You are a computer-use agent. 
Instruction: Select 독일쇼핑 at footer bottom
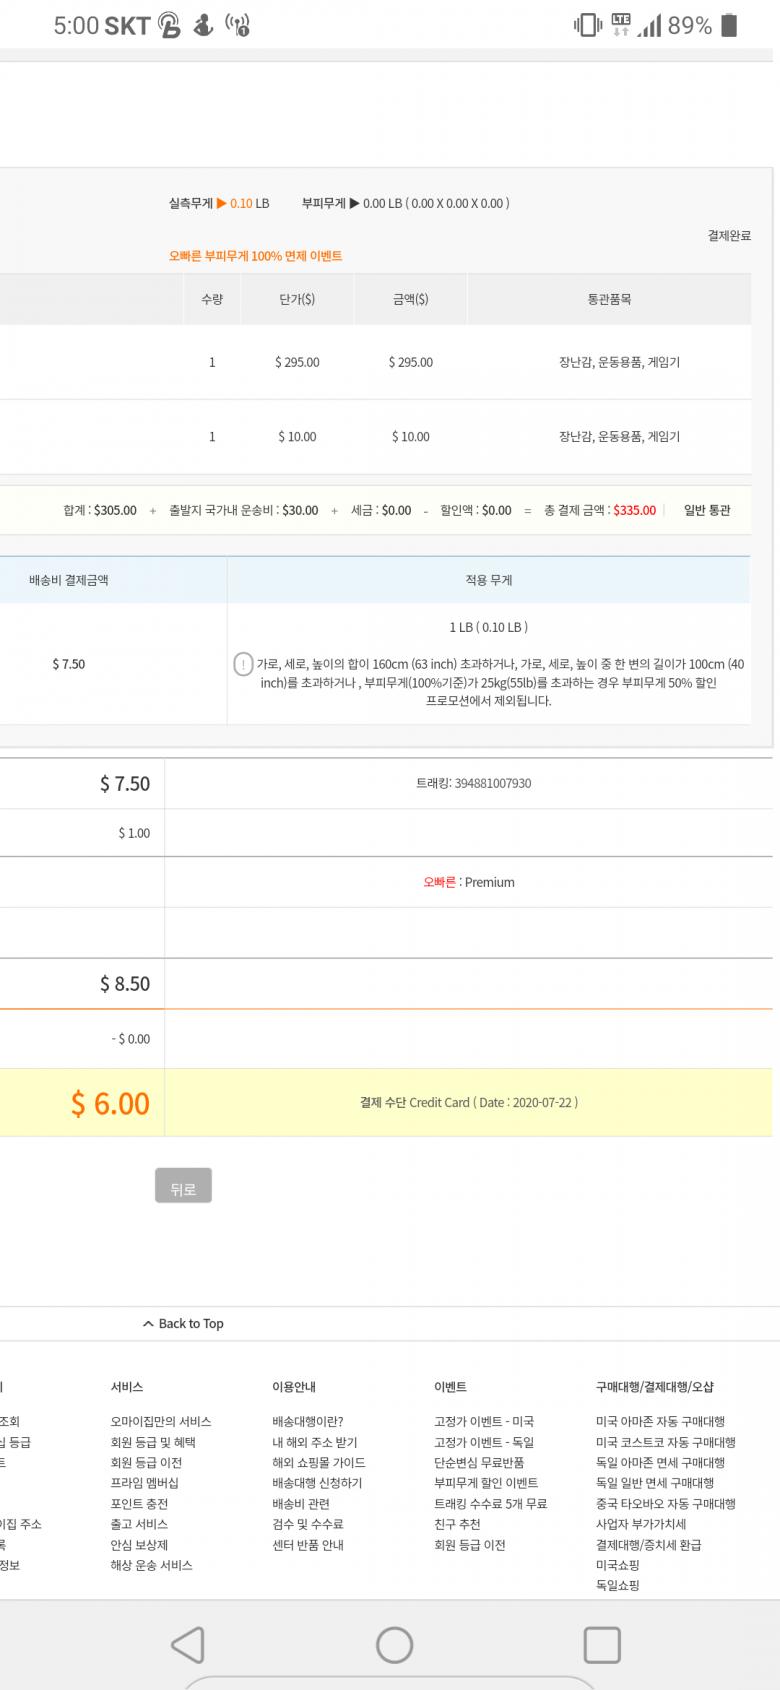pos(617,1585)
